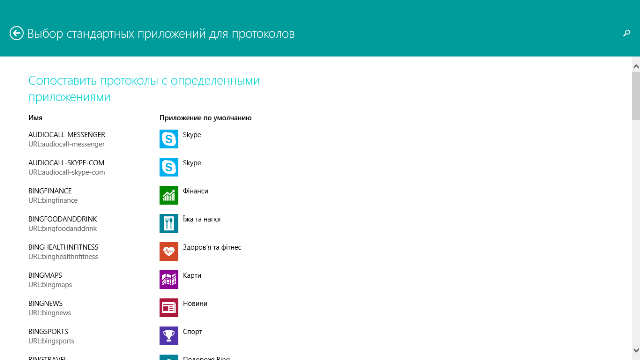This screenshot has height=360, width=640.
Task: Click page title Выбор стандартных приложений
Action: coord(161,33)
